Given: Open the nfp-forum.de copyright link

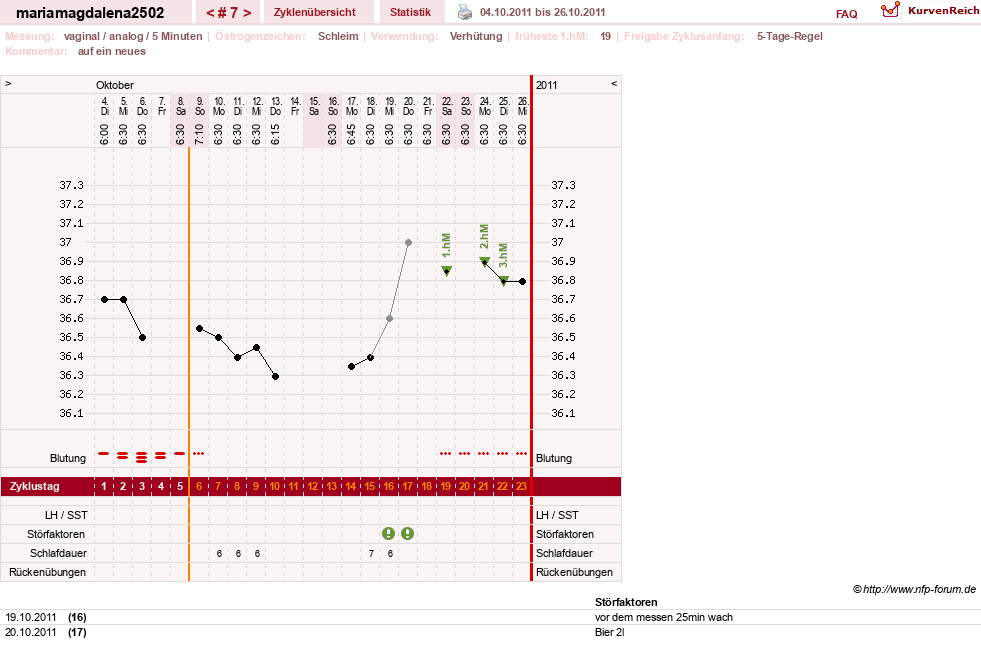Looking at the screenshot, I should click(x=914, y=589).
